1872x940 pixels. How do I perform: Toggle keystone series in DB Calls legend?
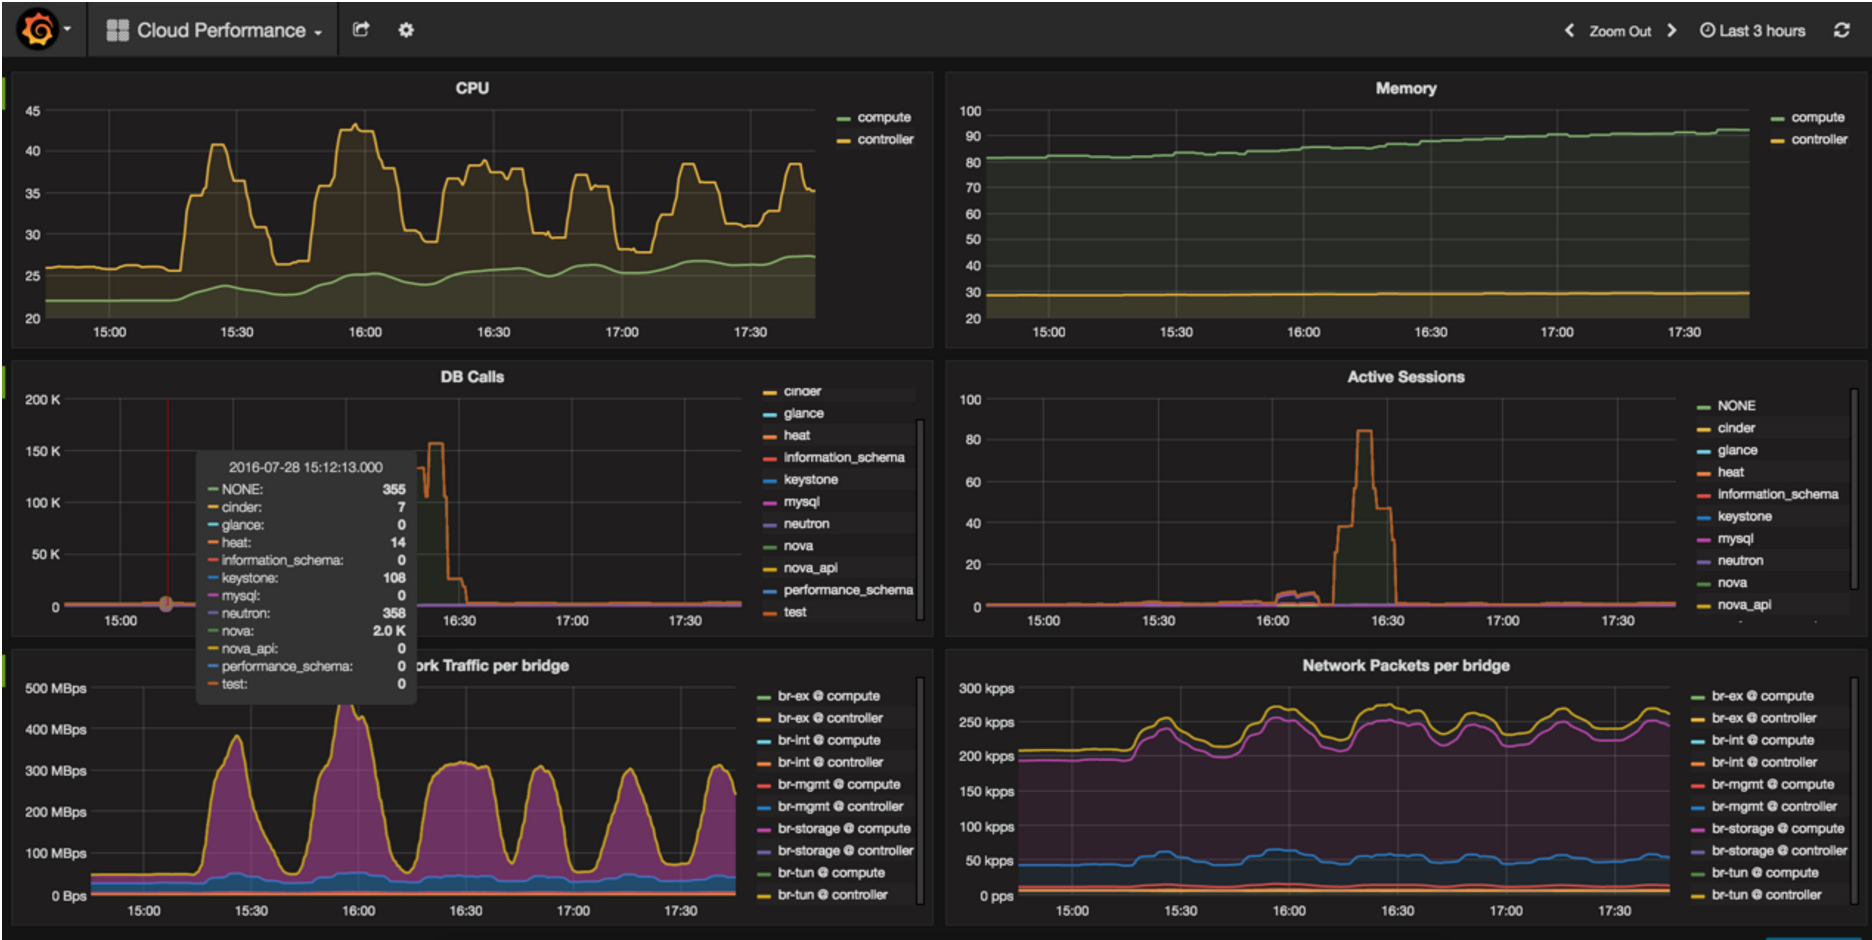point(810,480)
